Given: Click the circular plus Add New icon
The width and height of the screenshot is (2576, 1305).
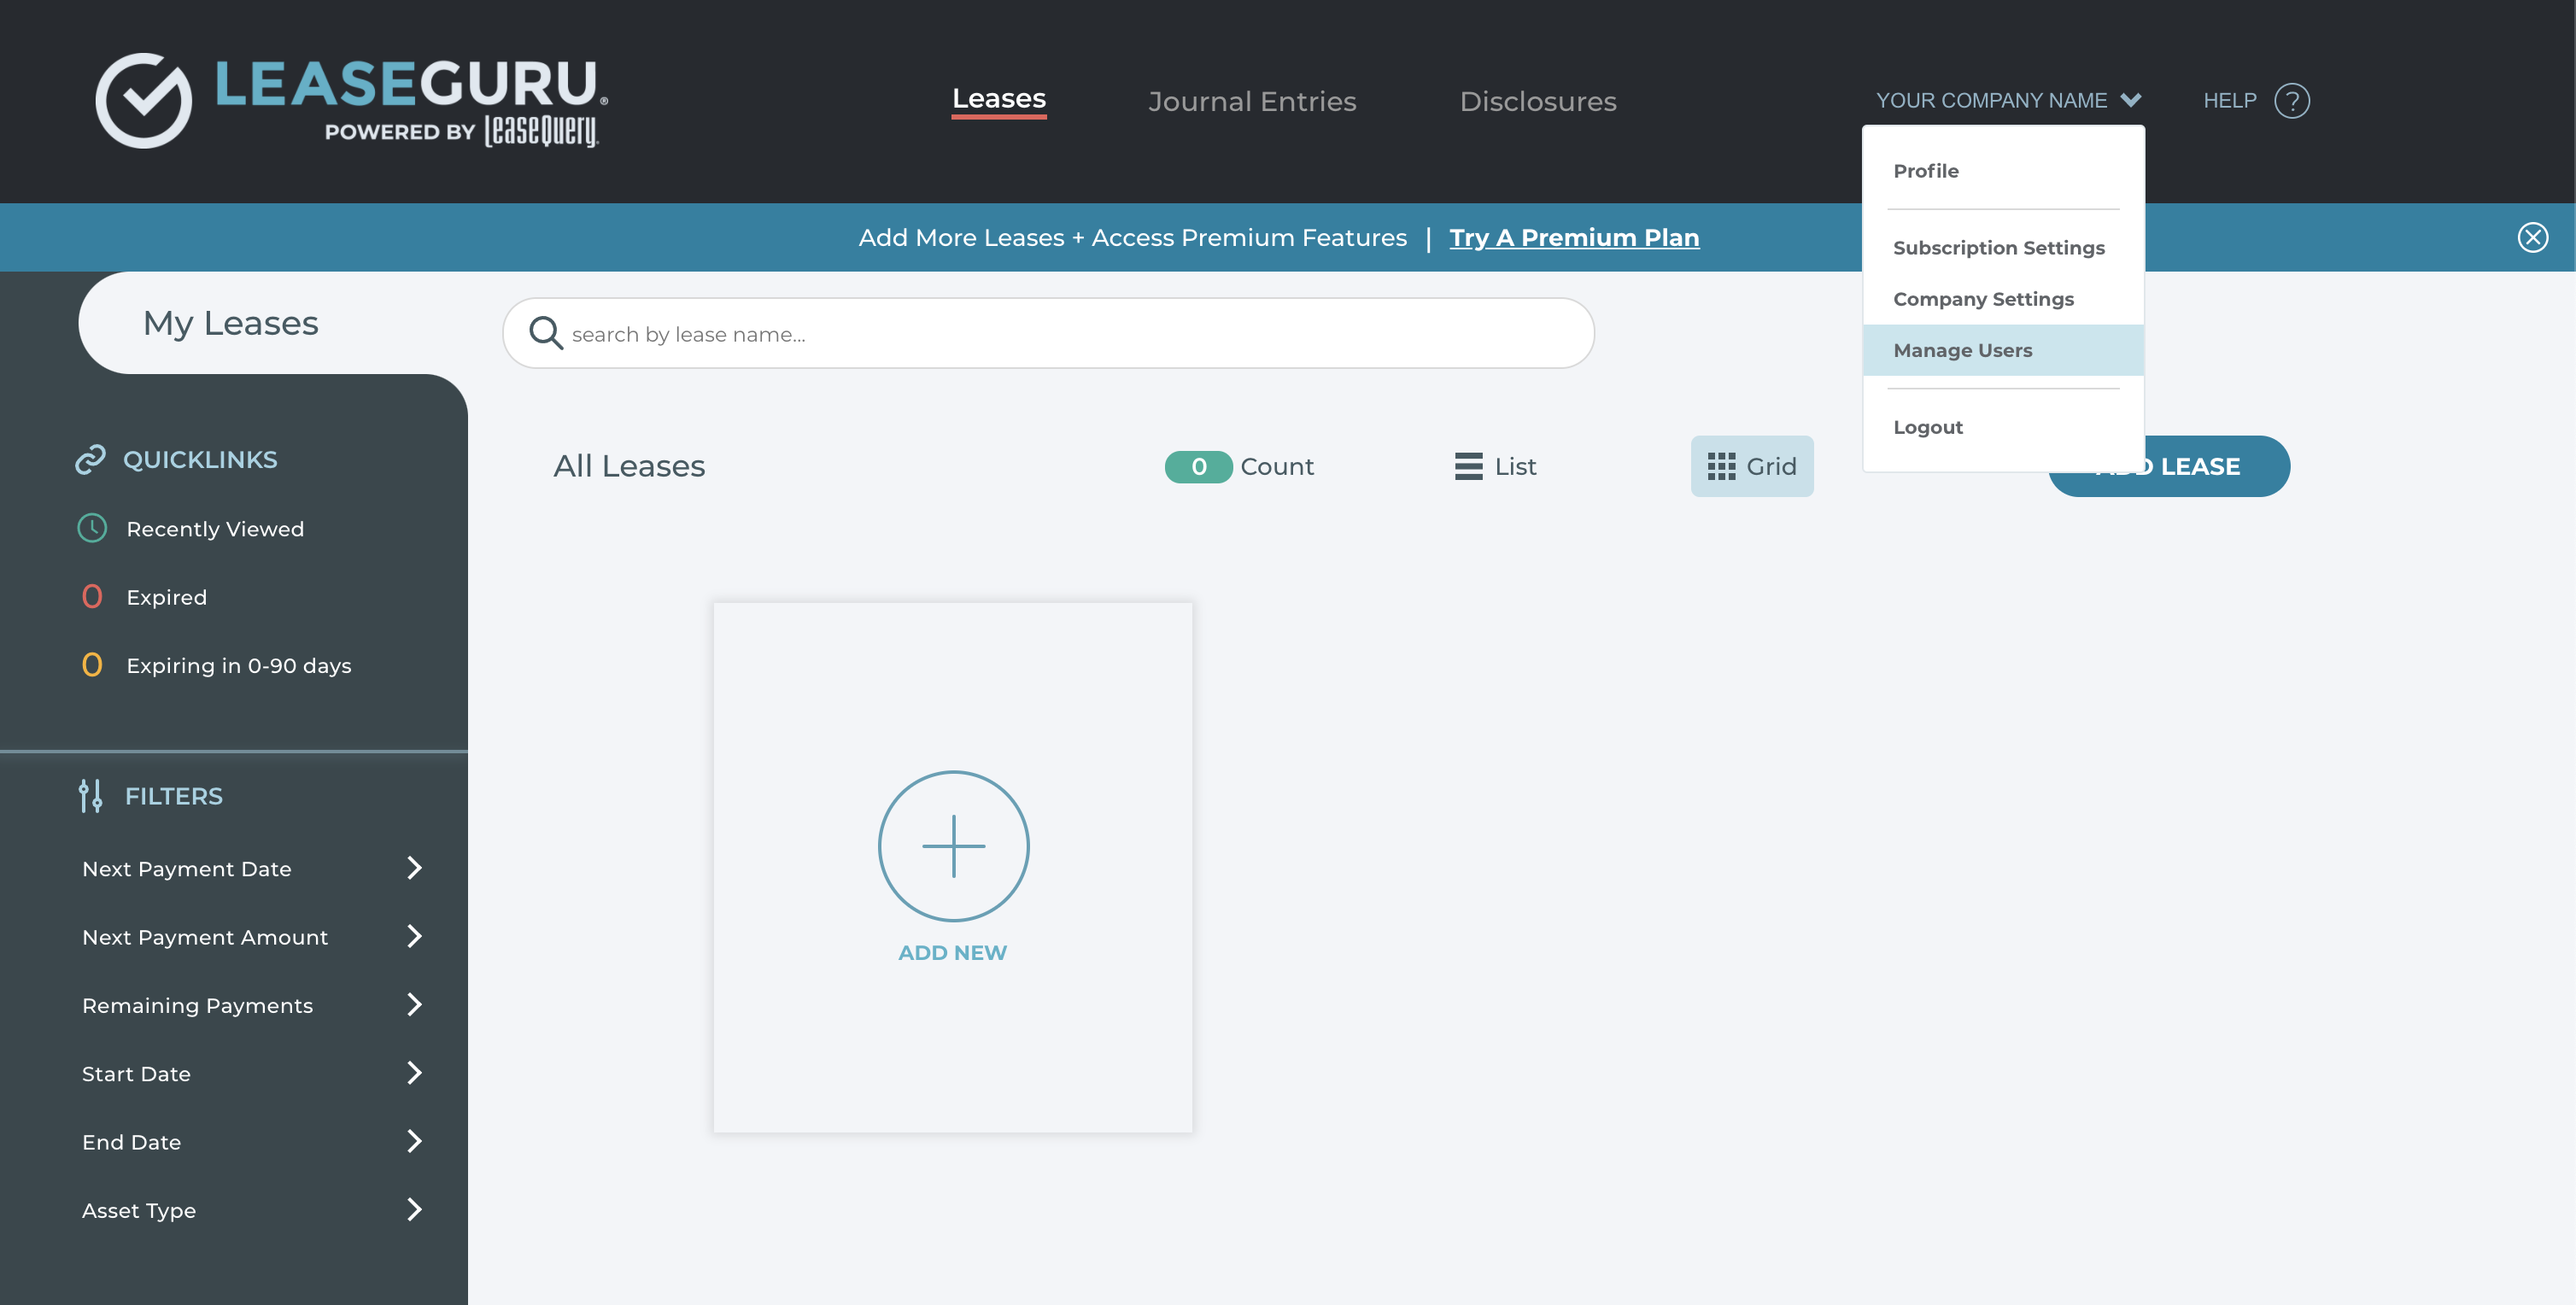Looking at the screenshot, I should pos(952,846).
